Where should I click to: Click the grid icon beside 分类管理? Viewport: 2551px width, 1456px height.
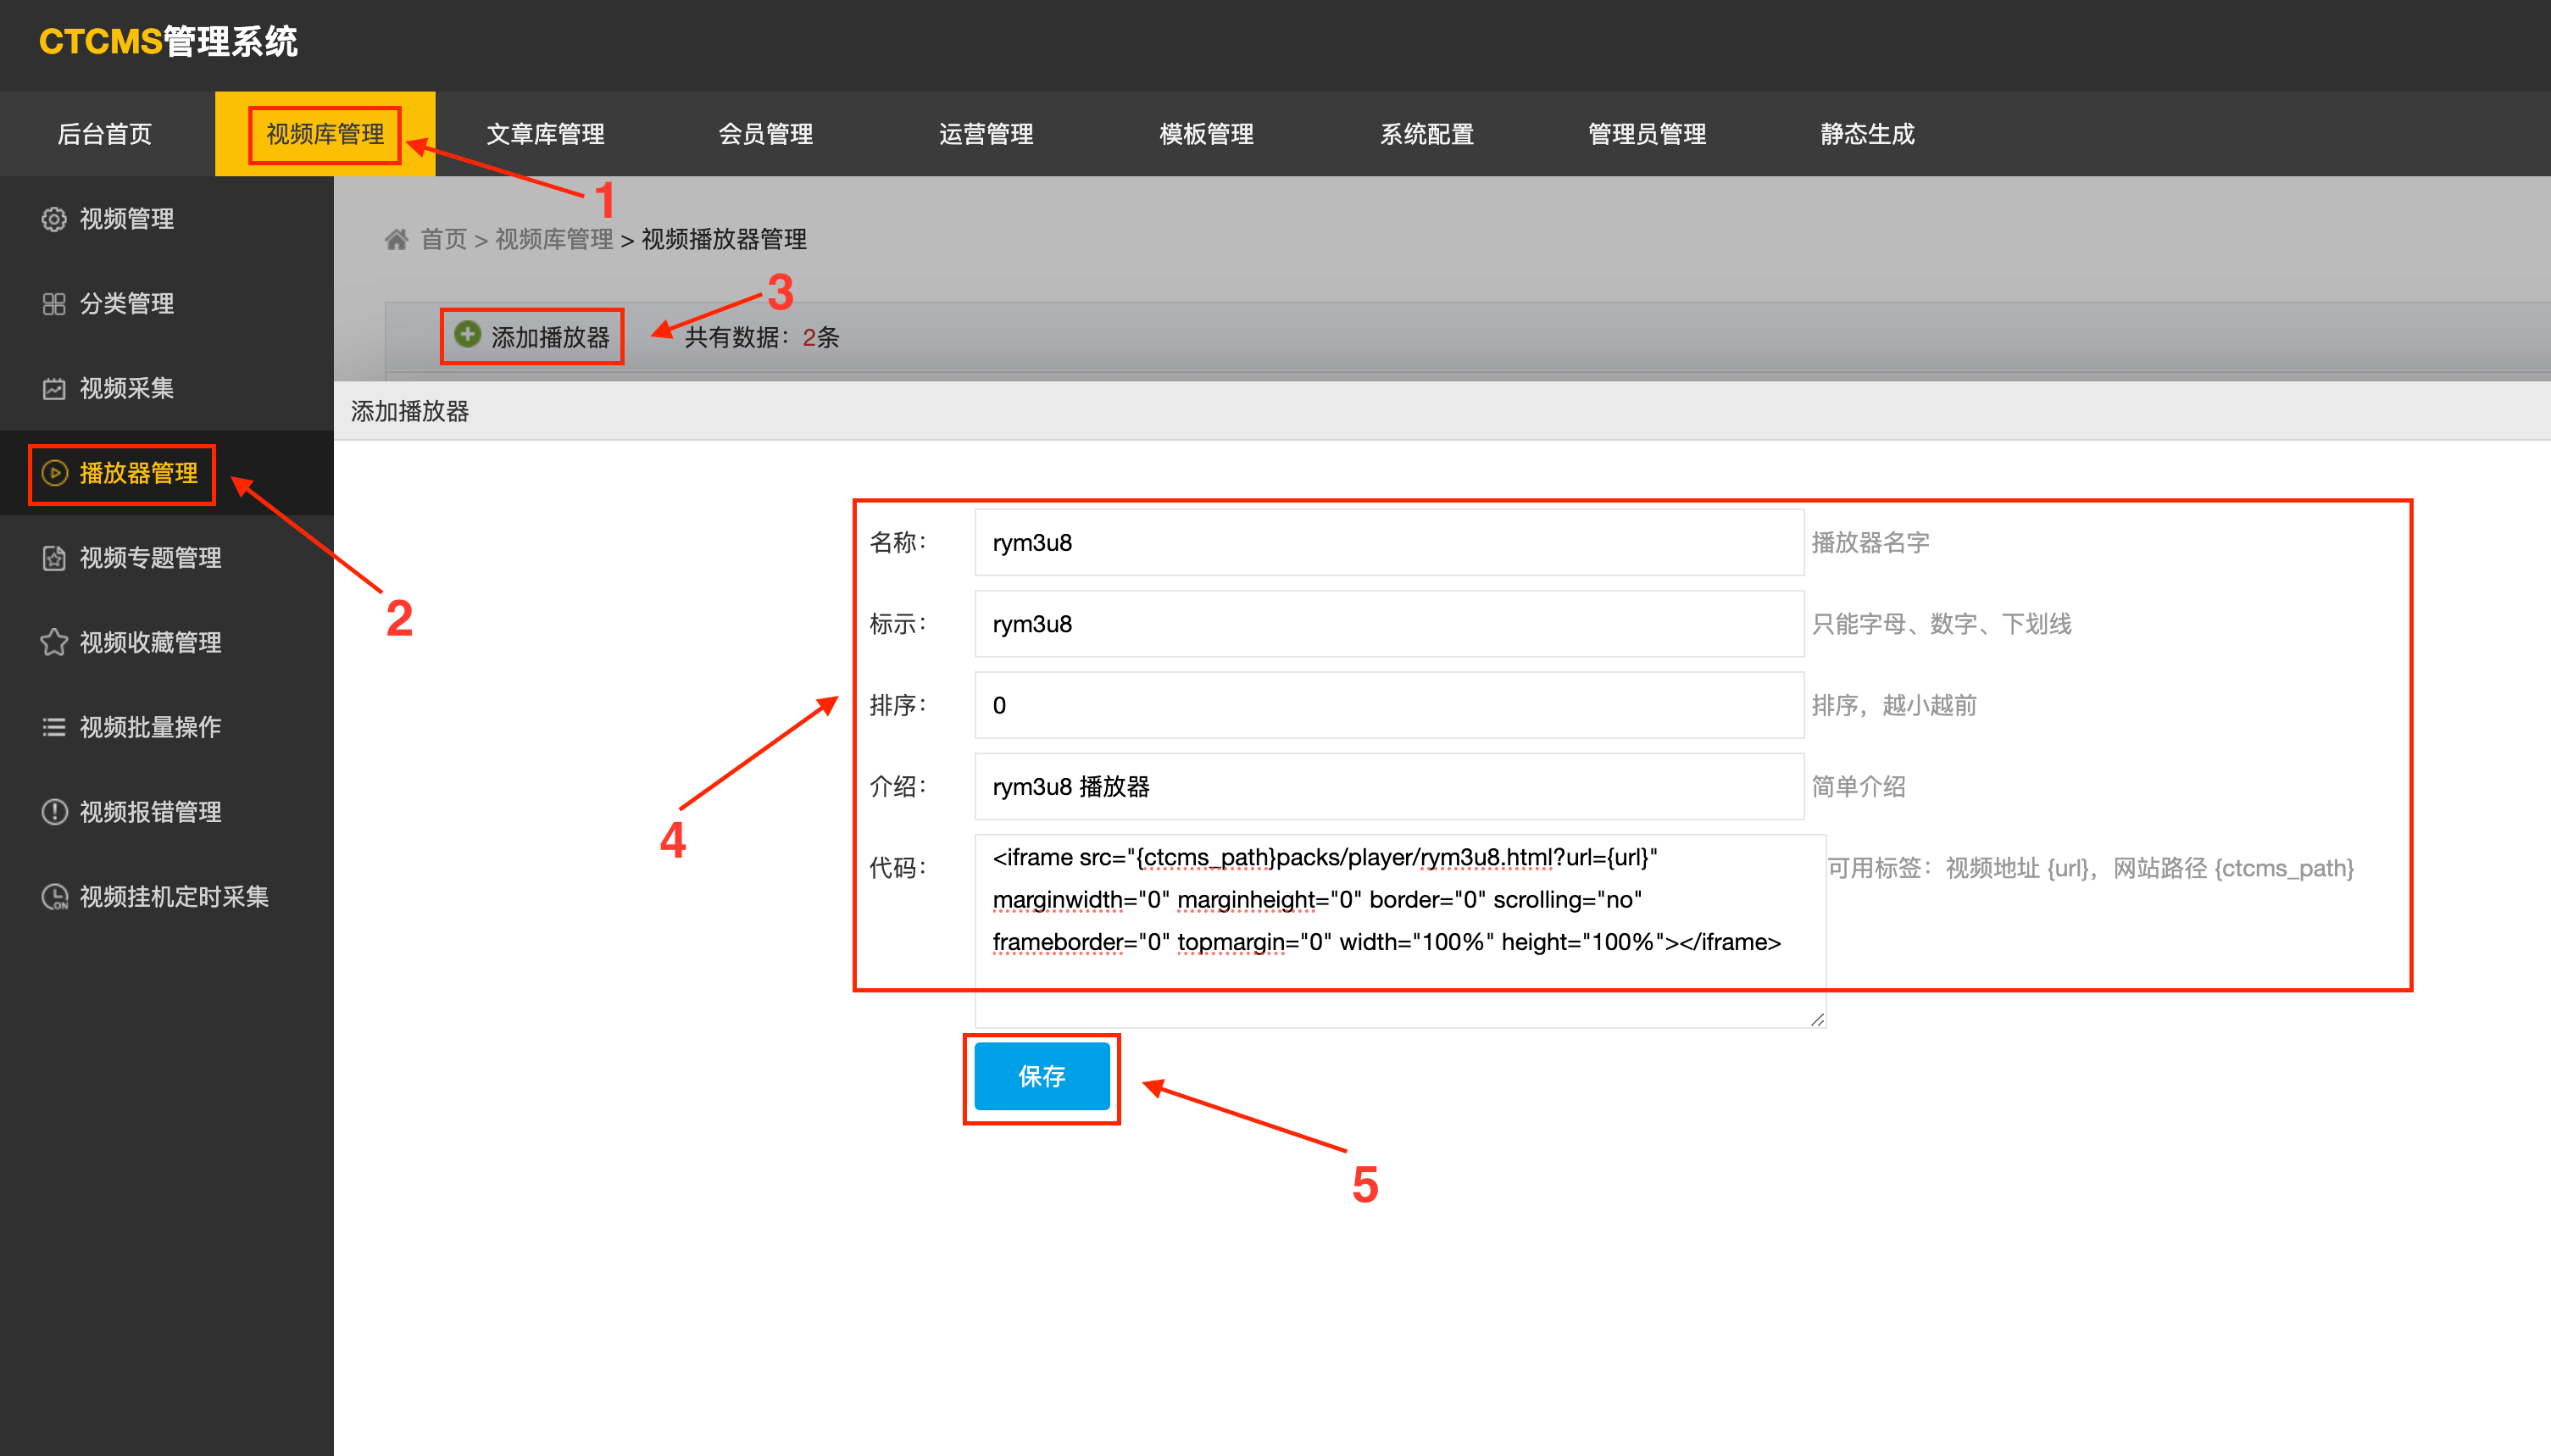[54, 304]
